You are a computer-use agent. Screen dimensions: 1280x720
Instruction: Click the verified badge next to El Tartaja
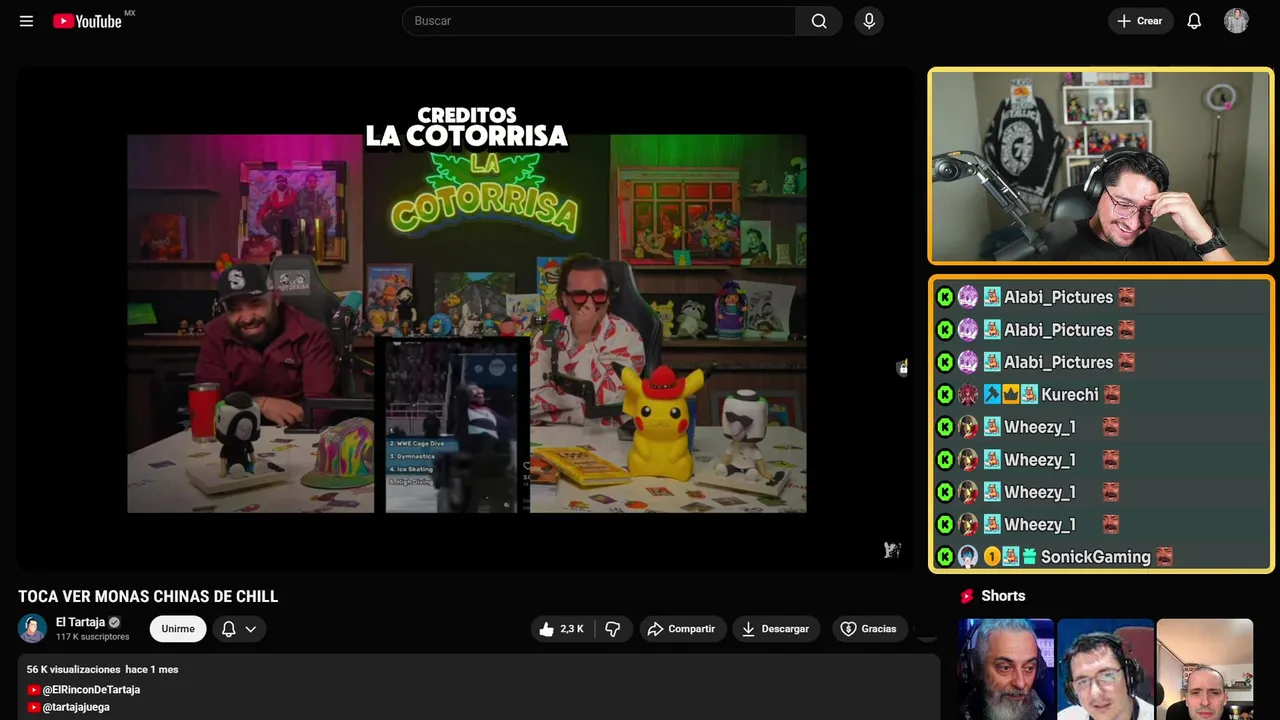tap(114, 622)
